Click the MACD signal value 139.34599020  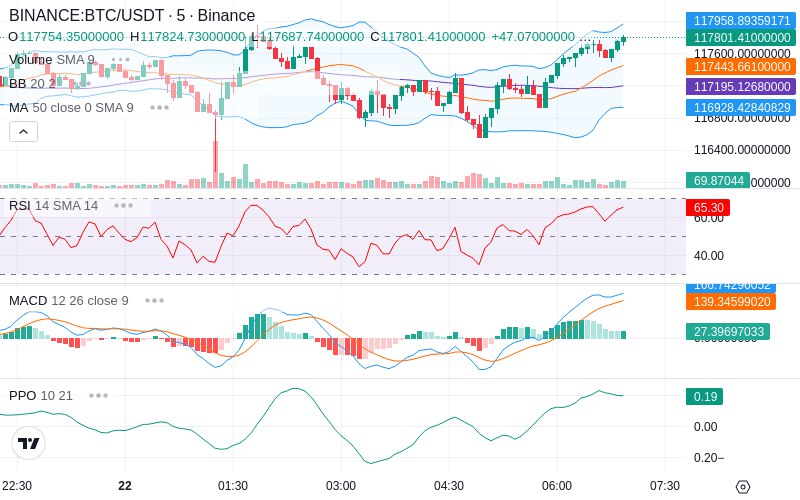pyautogui.click(x=731, y=301)
